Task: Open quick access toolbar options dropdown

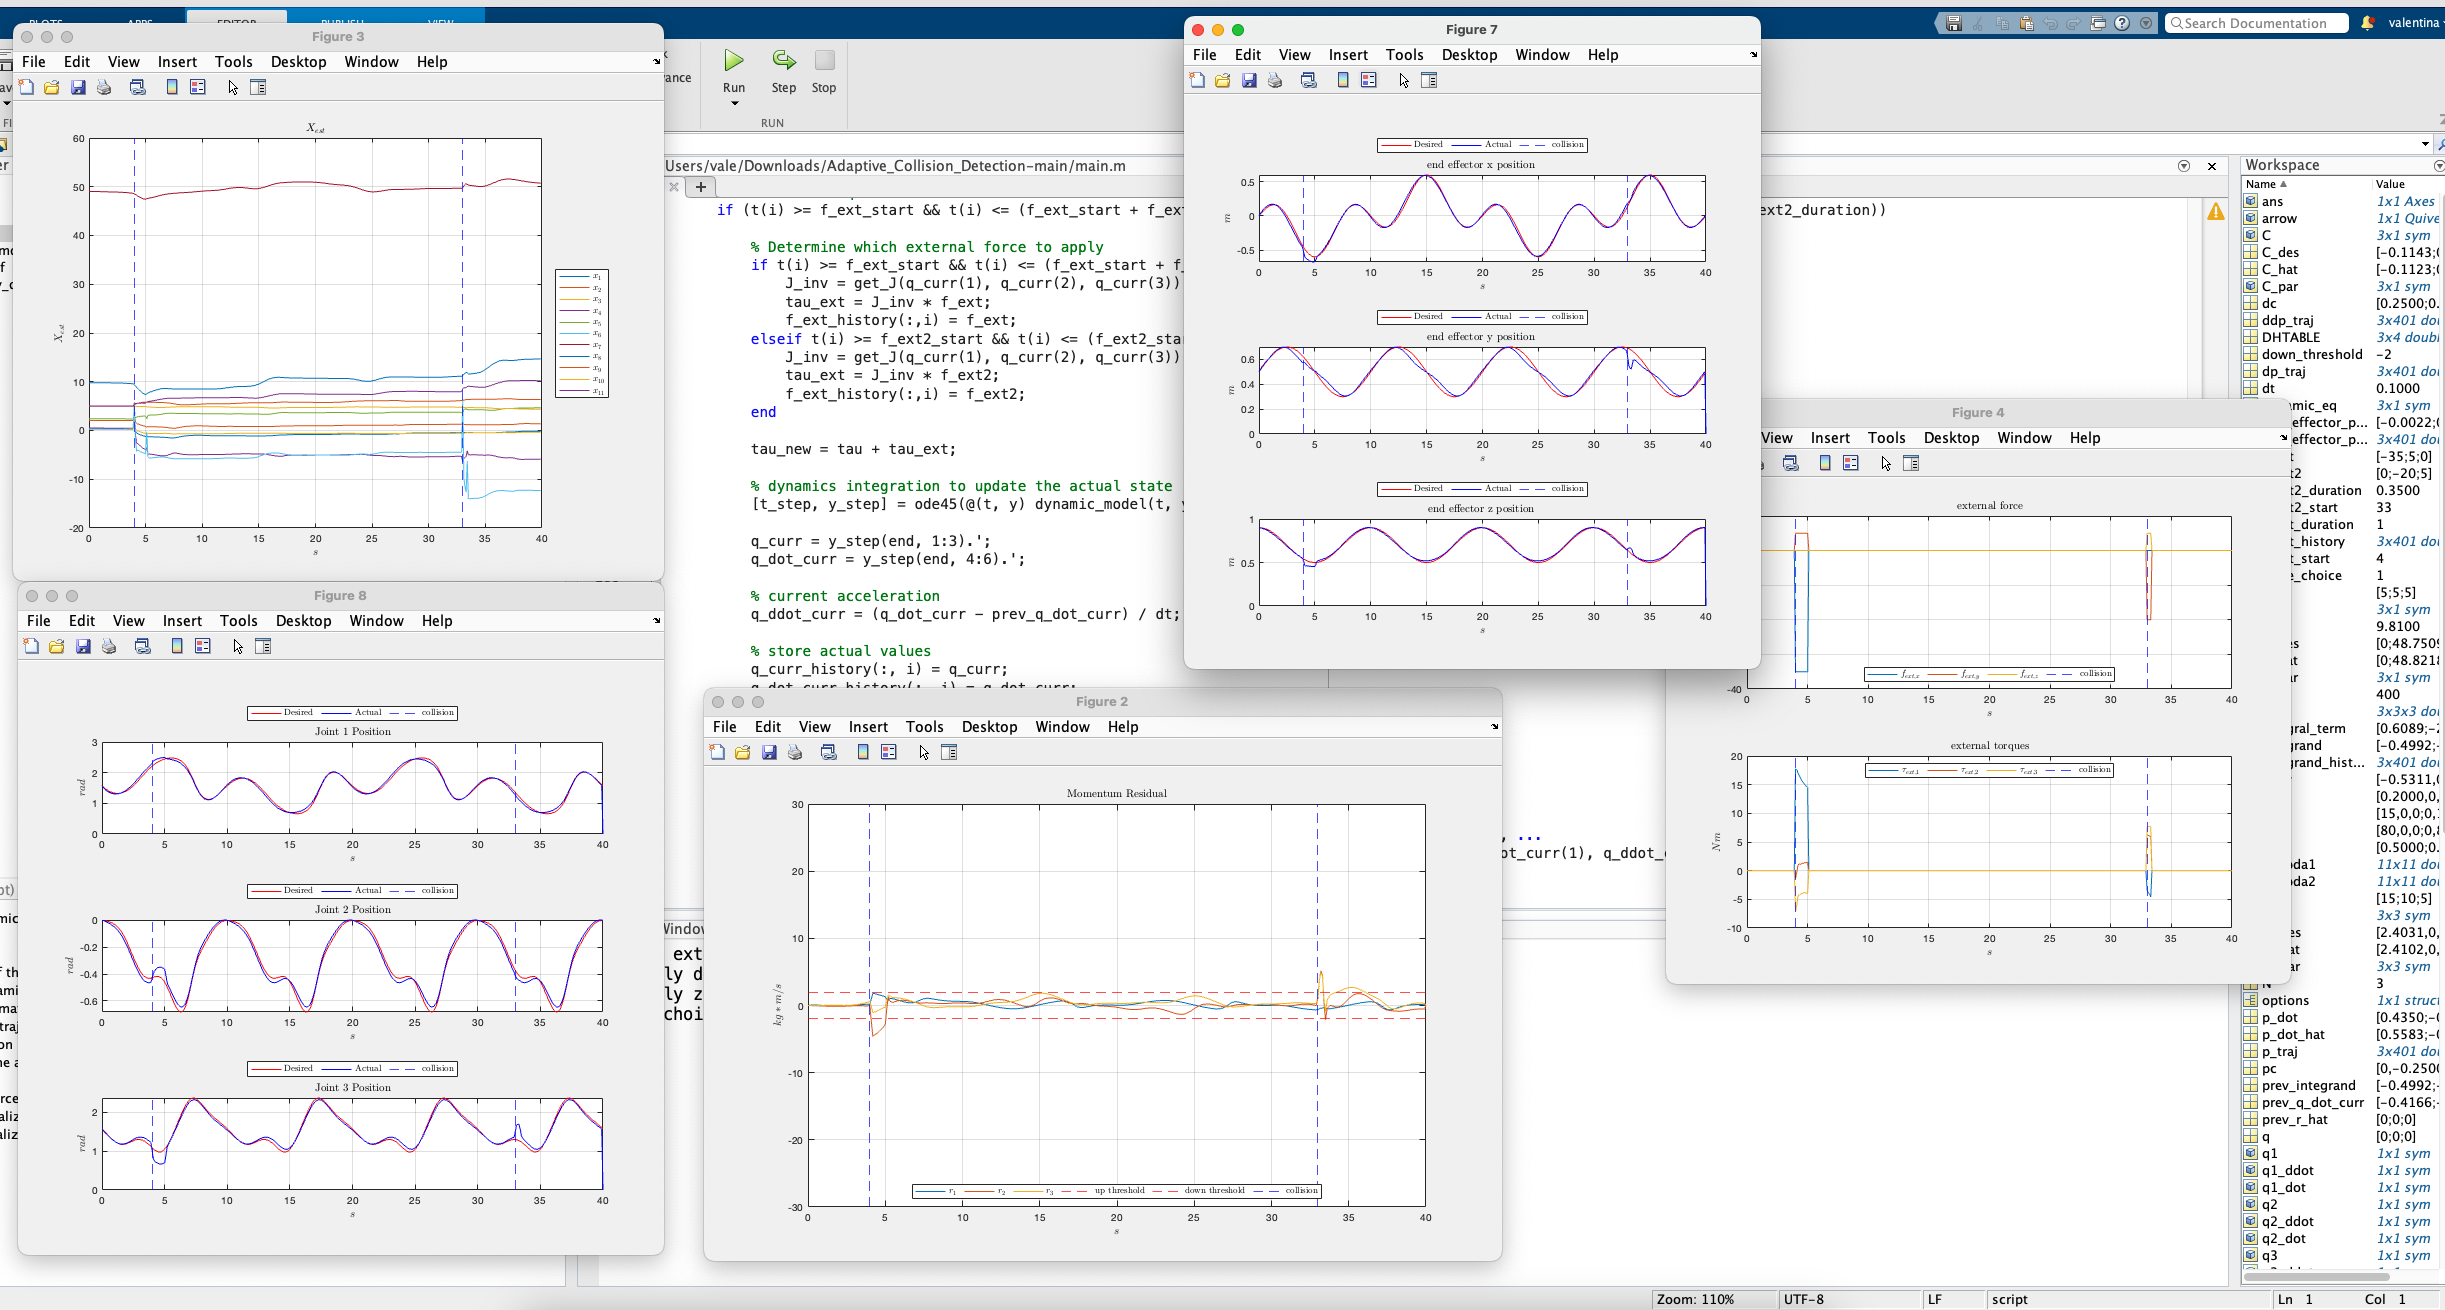Action: [2146, 23]
